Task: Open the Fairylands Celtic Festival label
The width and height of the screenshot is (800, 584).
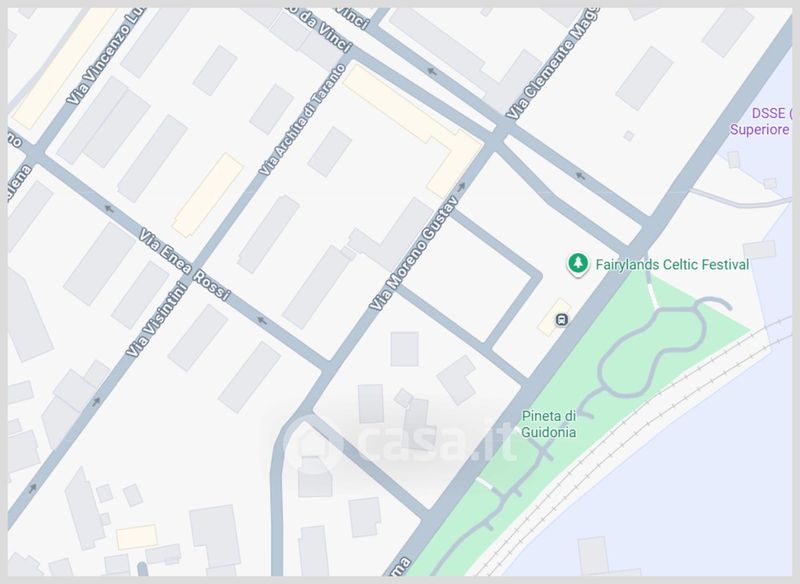Action: tap(672, 265)
